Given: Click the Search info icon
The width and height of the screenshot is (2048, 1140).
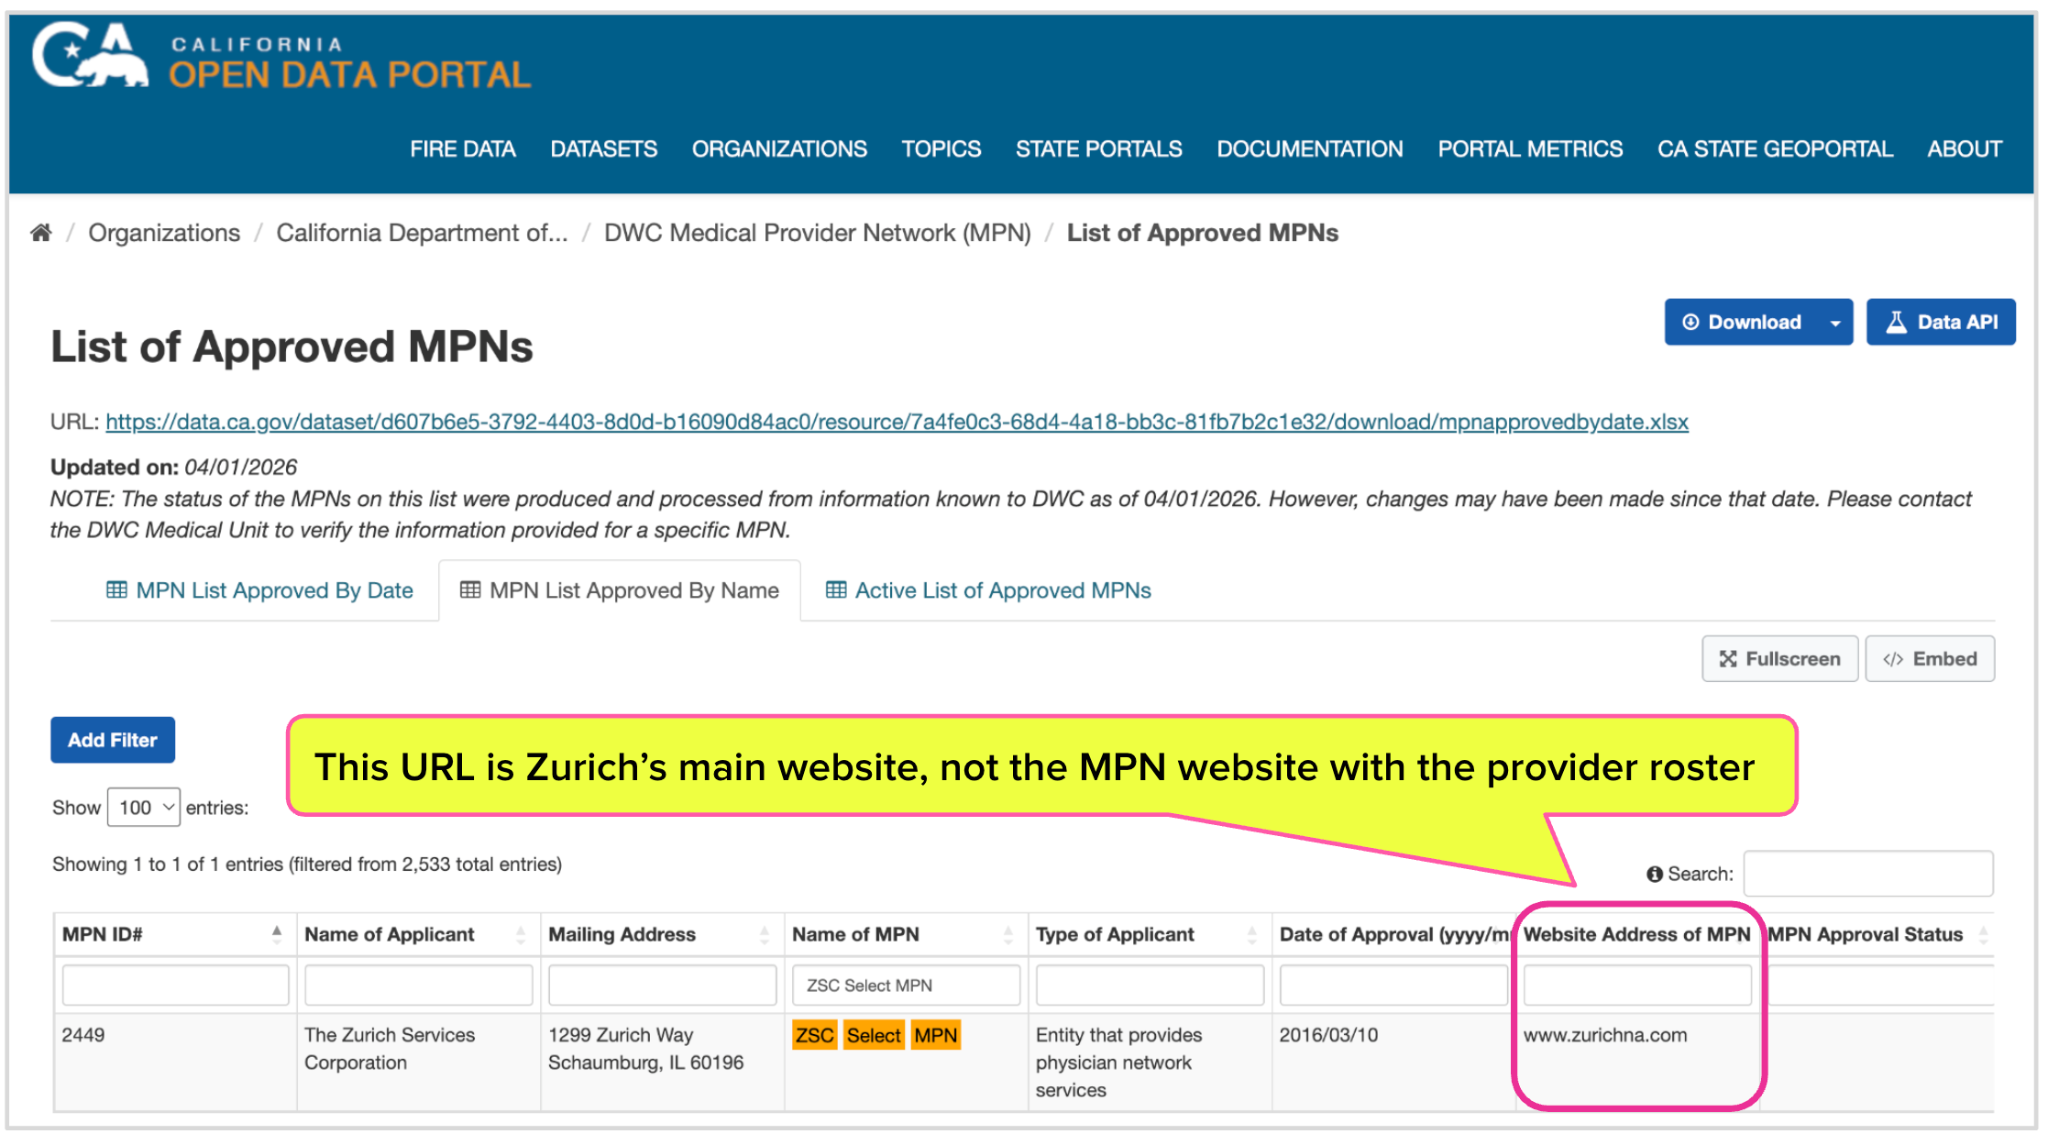Looking at the screenshot, I should point(1654,874).
